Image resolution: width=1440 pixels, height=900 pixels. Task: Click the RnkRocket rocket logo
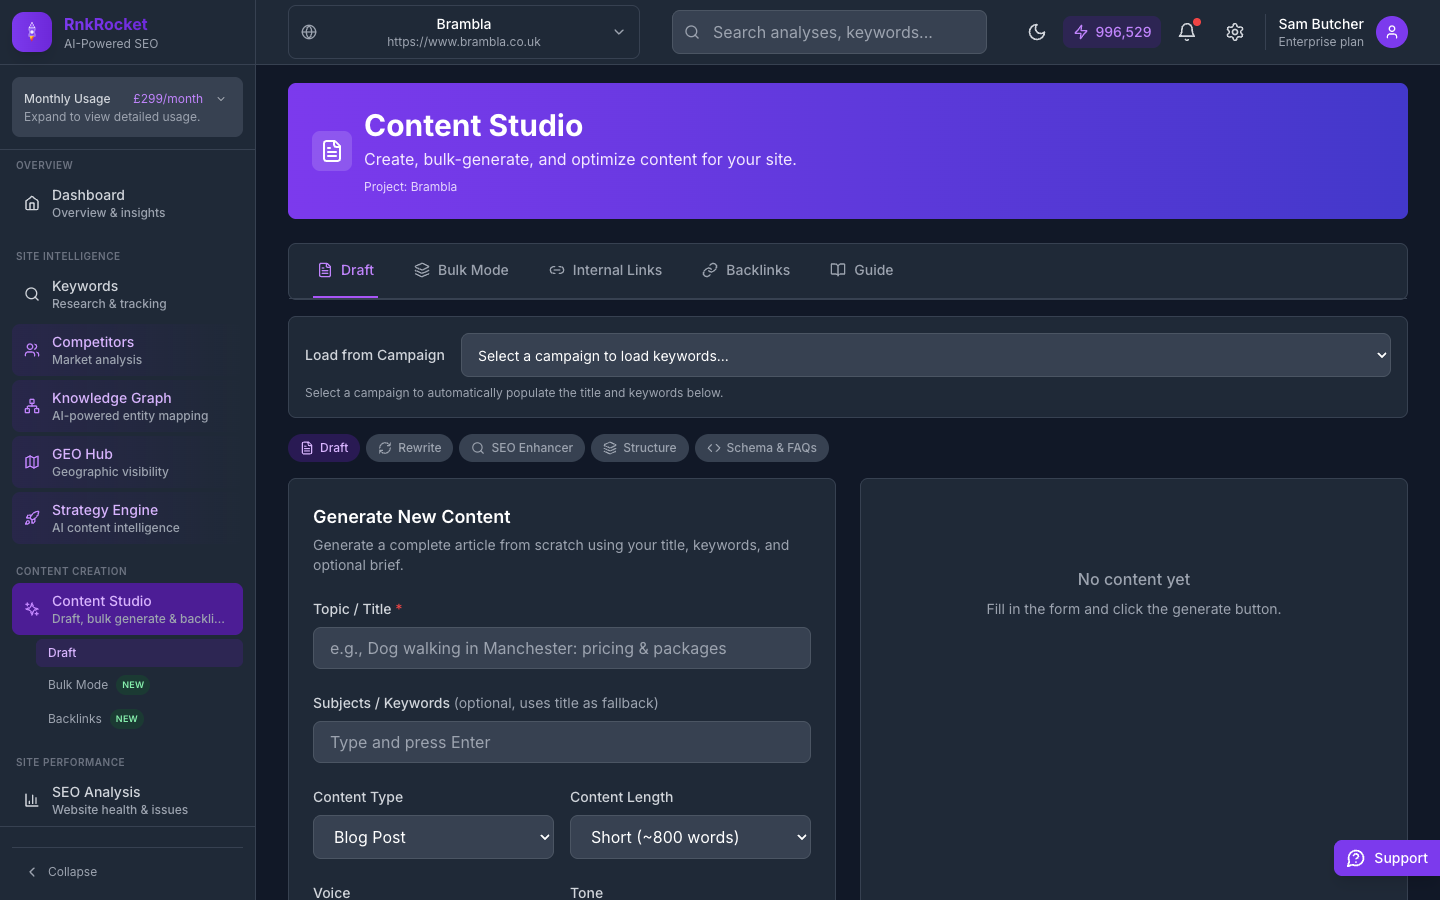[31, 32]
